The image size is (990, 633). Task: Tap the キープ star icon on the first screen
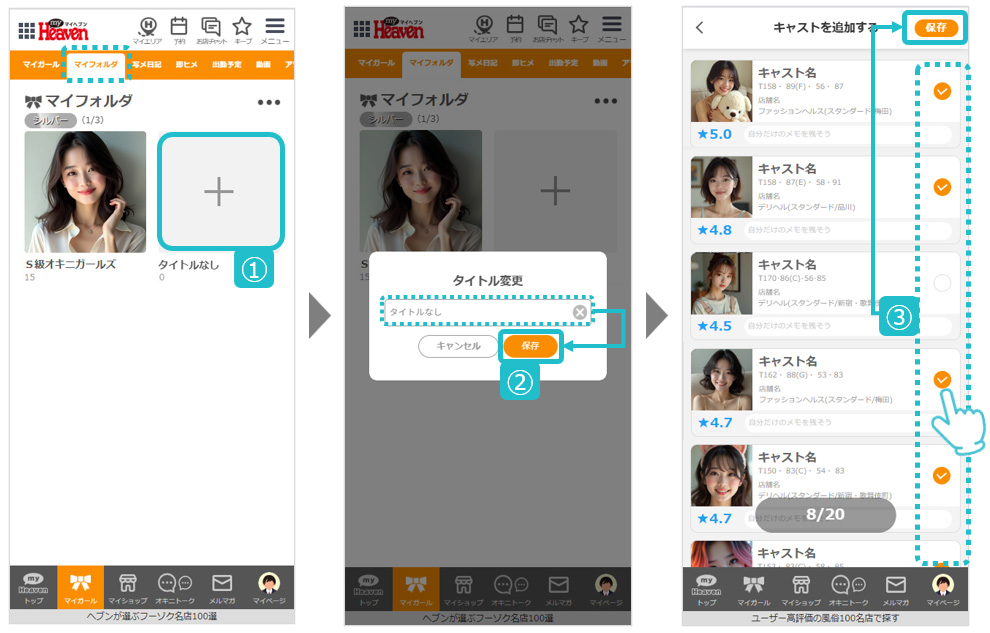(242, 29)
